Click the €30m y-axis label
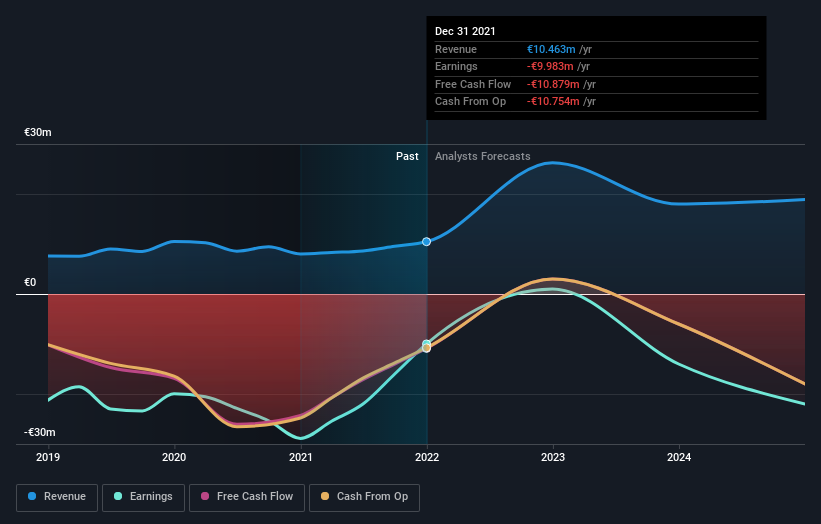This screenshot has height=524, width=821. (38, 132)
